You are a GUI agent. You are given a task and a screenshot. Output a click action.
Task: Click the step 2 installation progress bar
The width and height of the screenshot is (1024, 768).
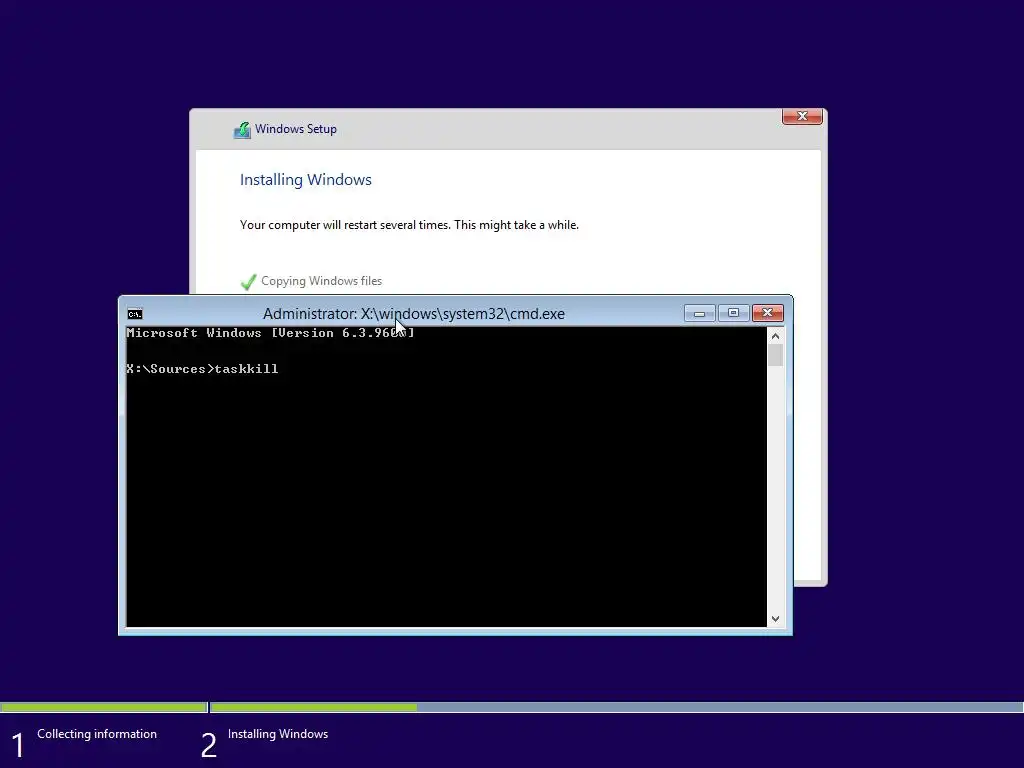617,707
